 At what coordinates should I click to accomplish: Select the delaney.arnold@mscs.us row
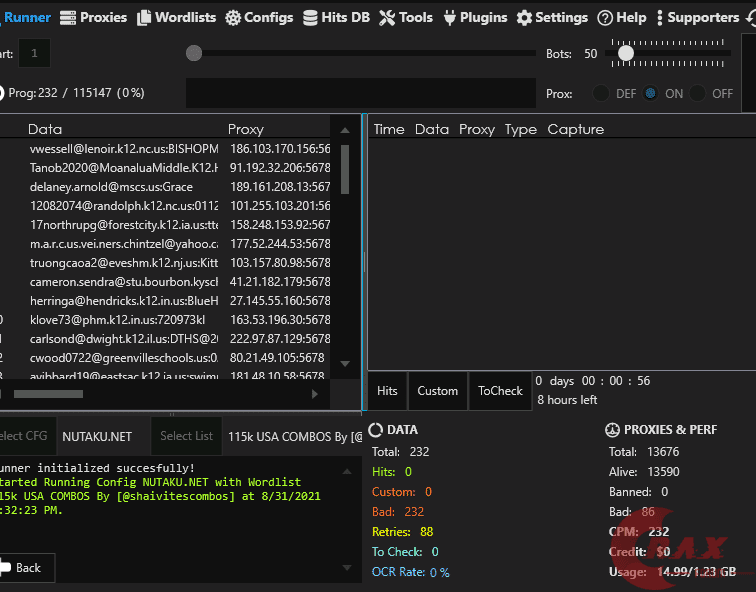[x=166, y=187]
